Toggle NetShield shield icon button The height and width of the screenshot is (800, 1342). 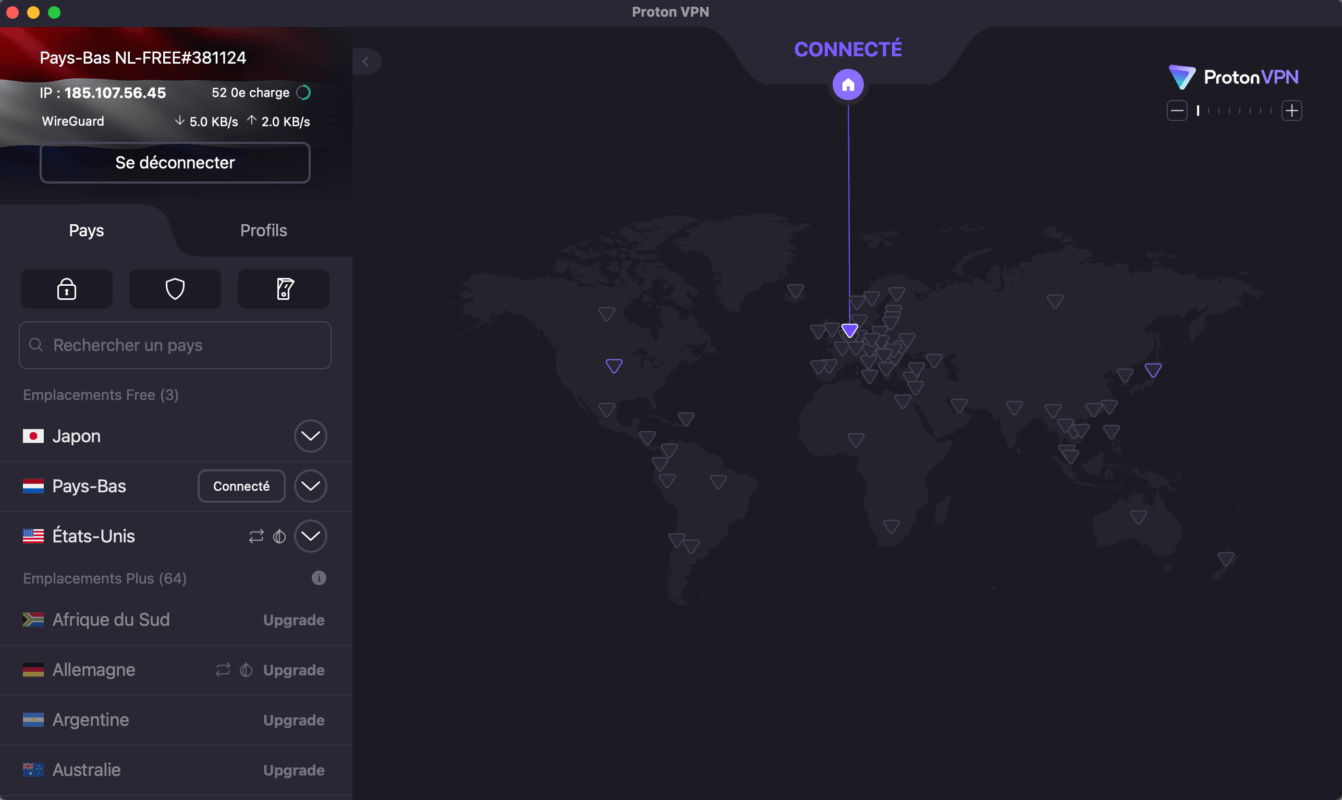click(175, 289)
